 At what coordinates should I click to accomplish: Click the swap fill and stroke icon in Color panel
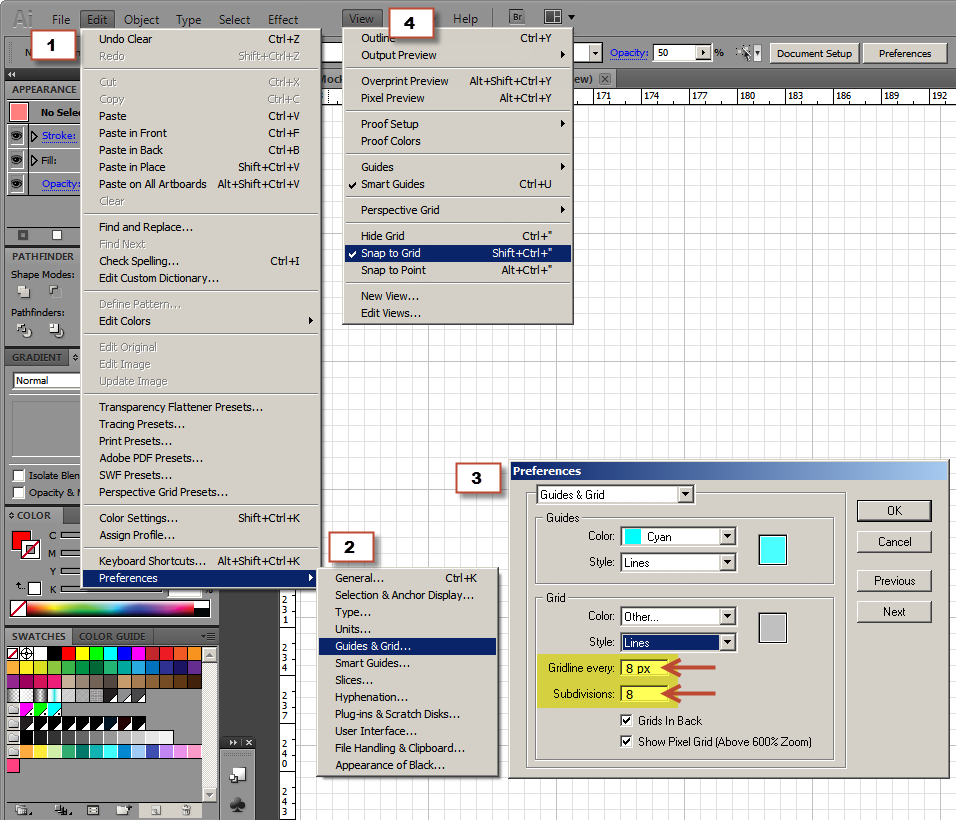21,586
